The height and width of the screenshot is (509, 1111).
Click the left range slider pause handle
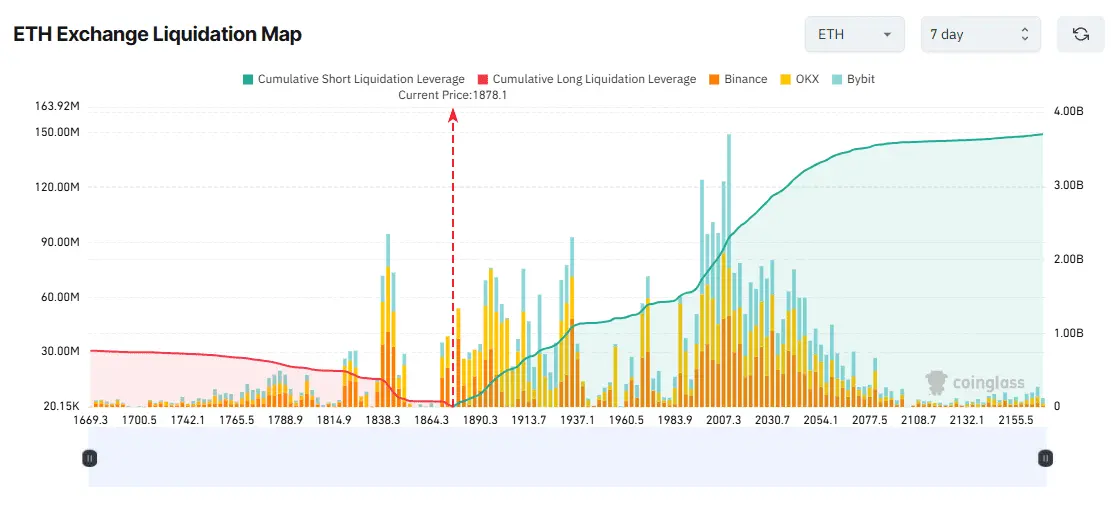tap(89, 458)
